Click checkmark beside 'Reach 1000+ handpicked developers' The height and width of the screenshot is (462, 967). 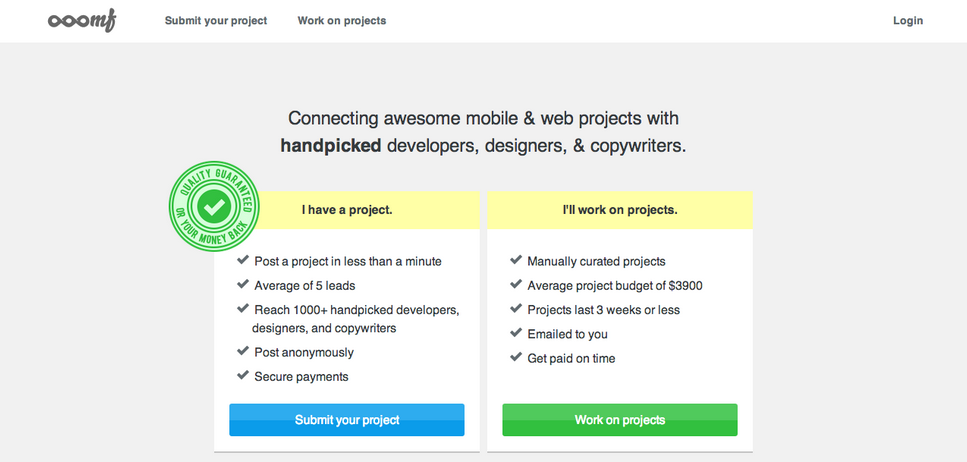click(243, 309)
